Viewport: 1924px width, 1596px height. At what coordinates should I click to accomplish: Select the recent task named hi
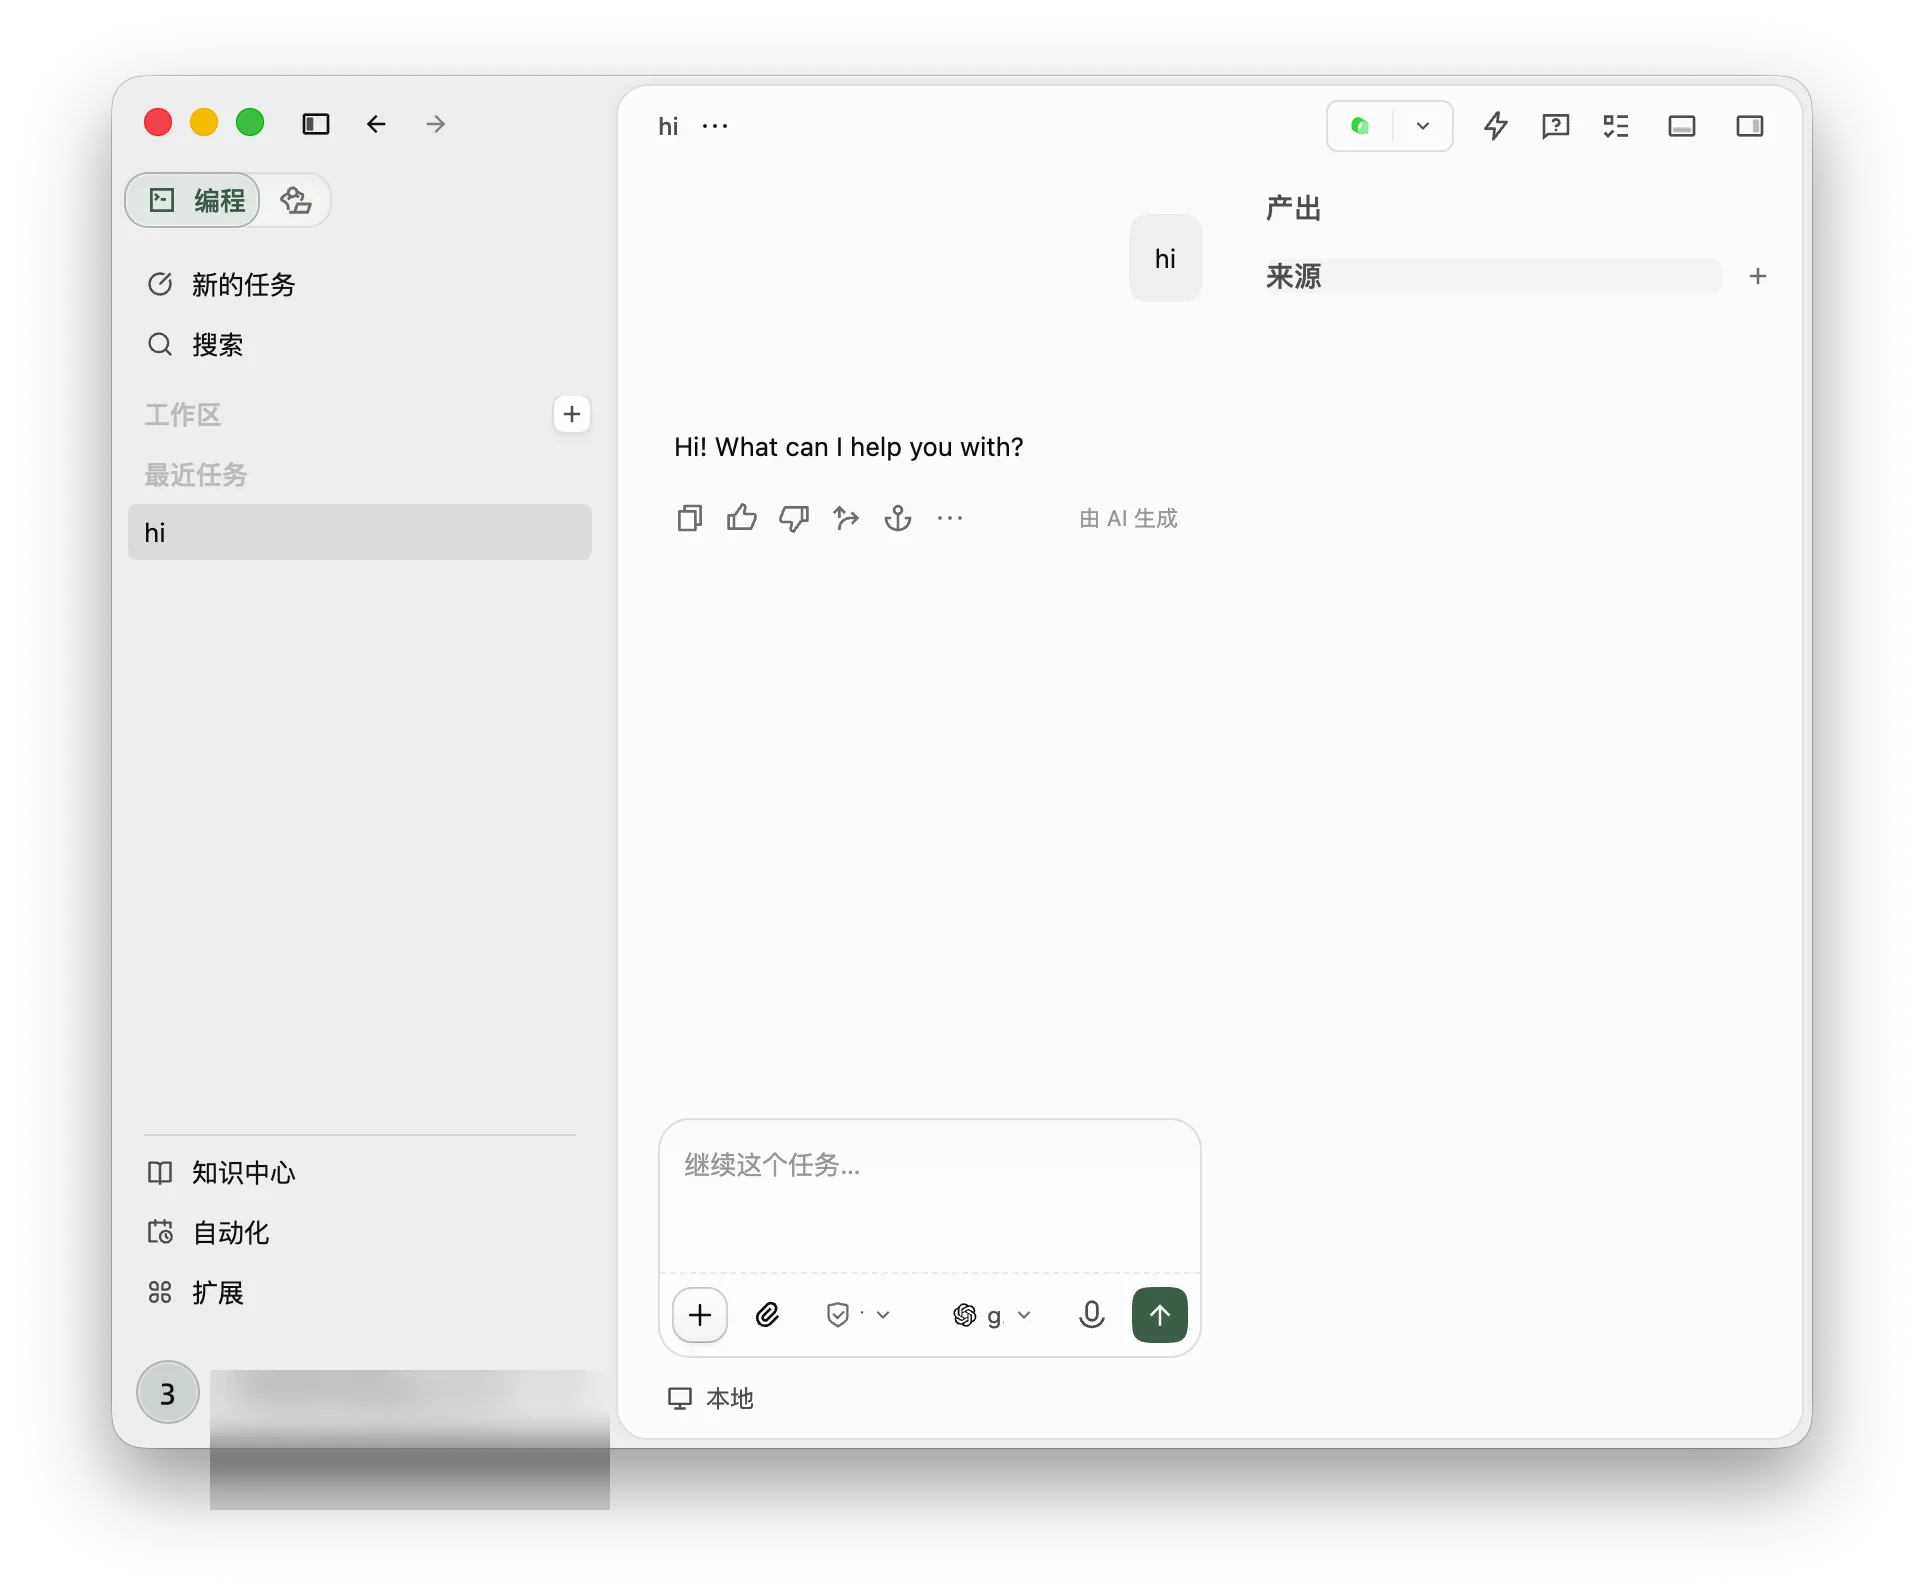360,532
